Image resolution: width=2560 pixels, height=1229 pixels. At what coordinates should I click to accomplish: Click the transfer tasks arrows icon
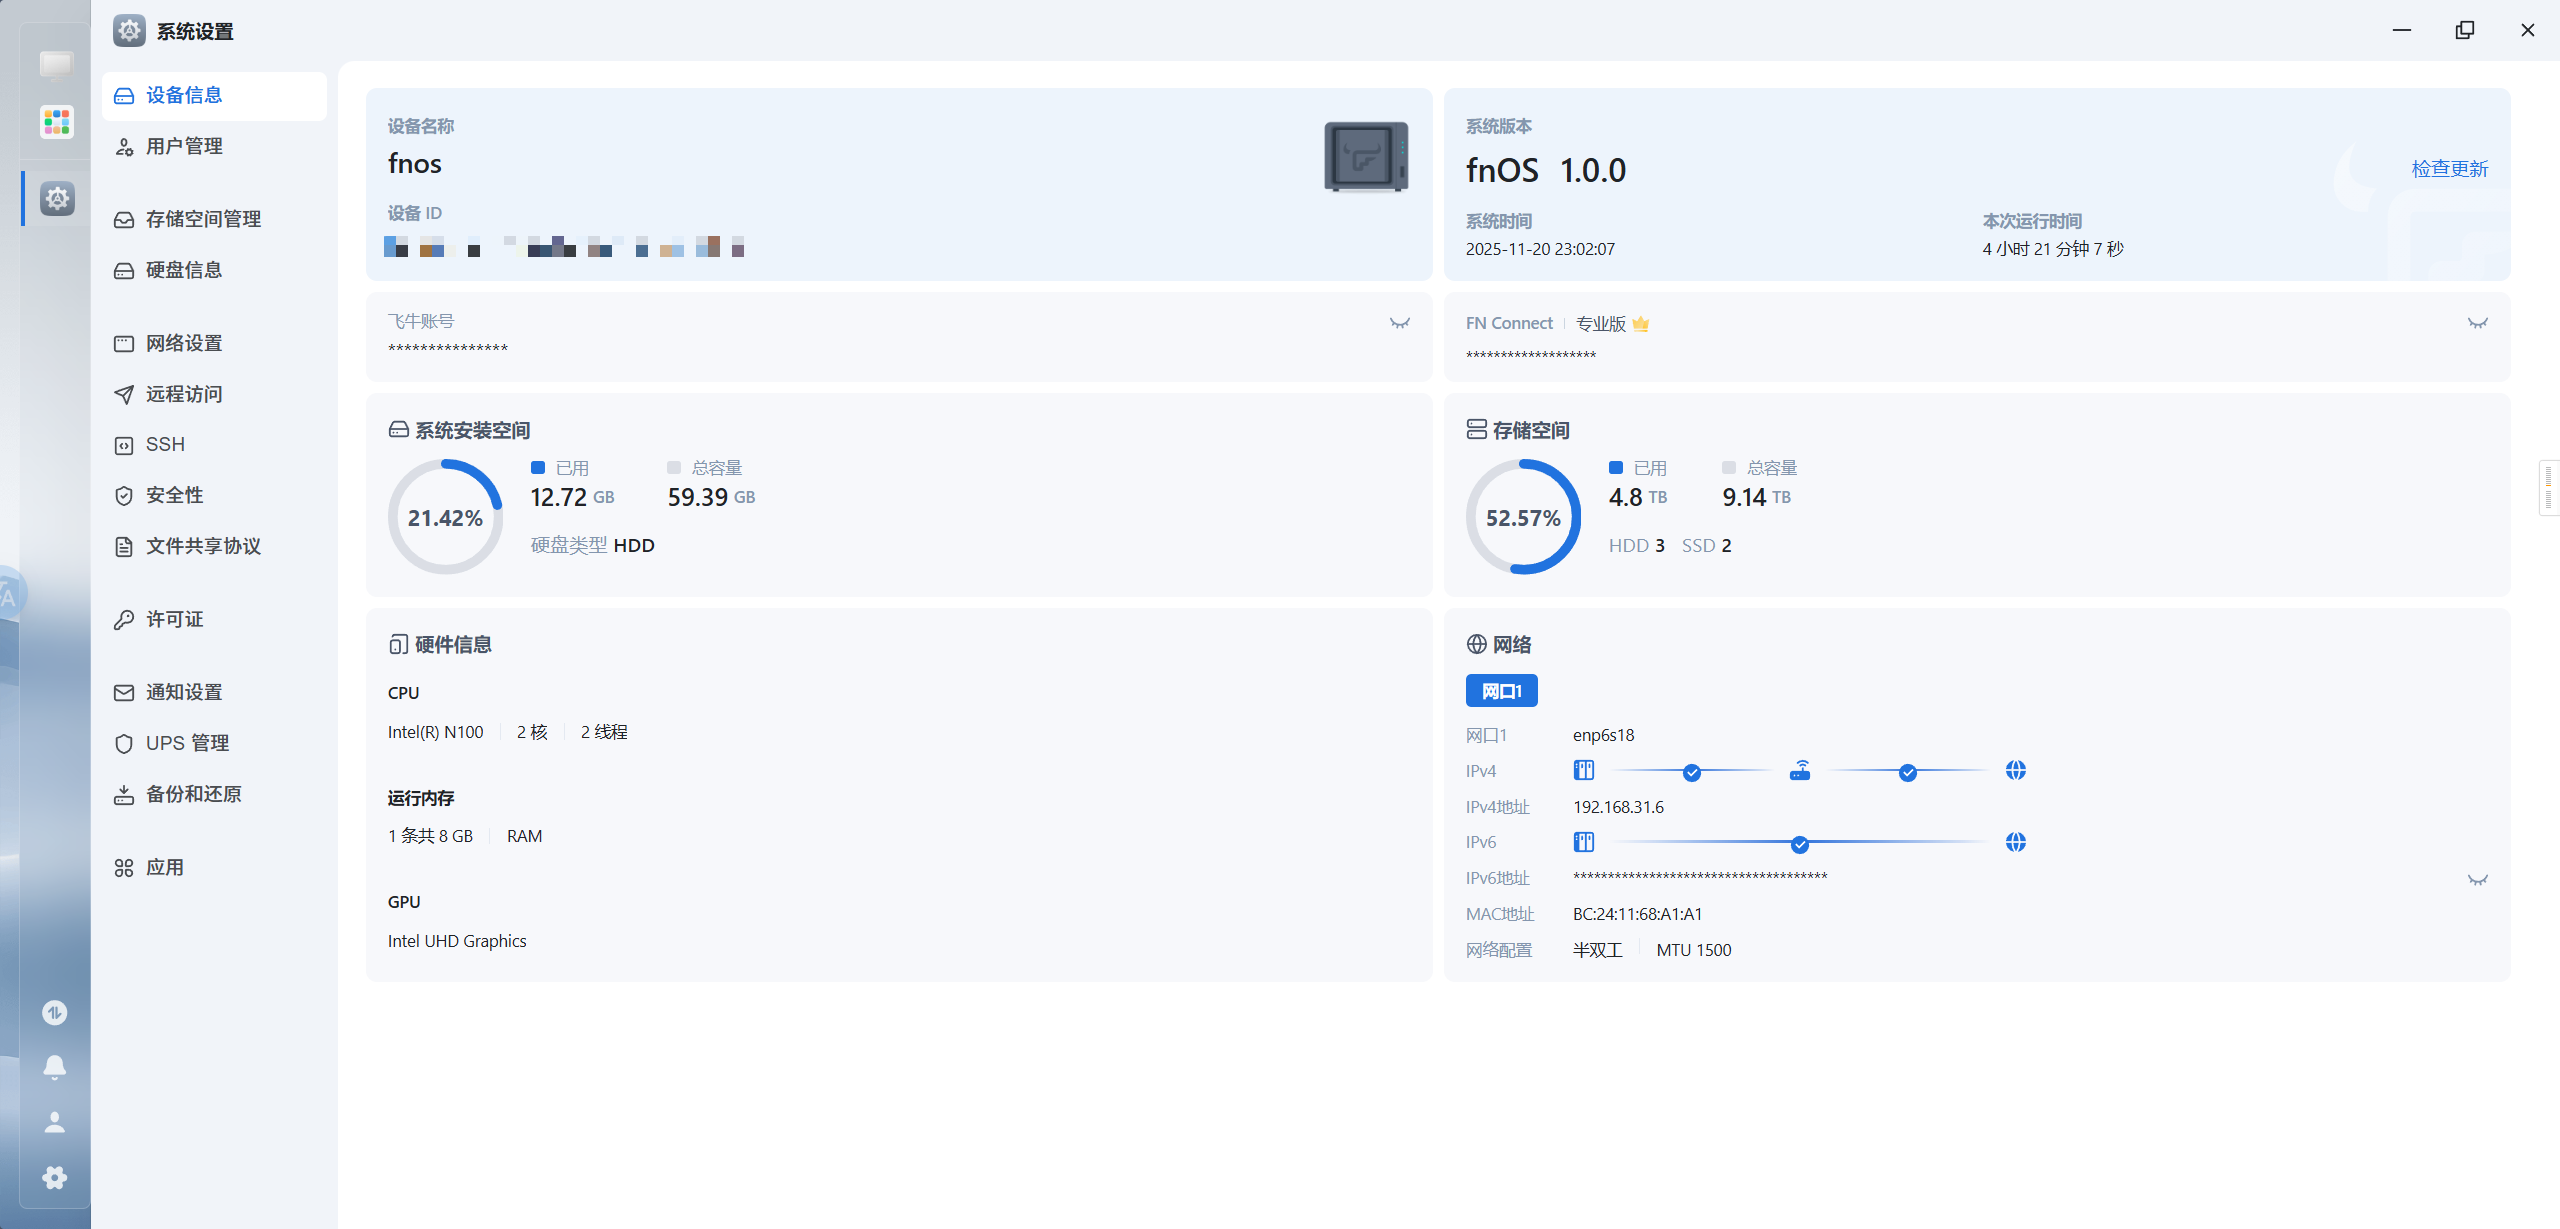pos(55,1013)
